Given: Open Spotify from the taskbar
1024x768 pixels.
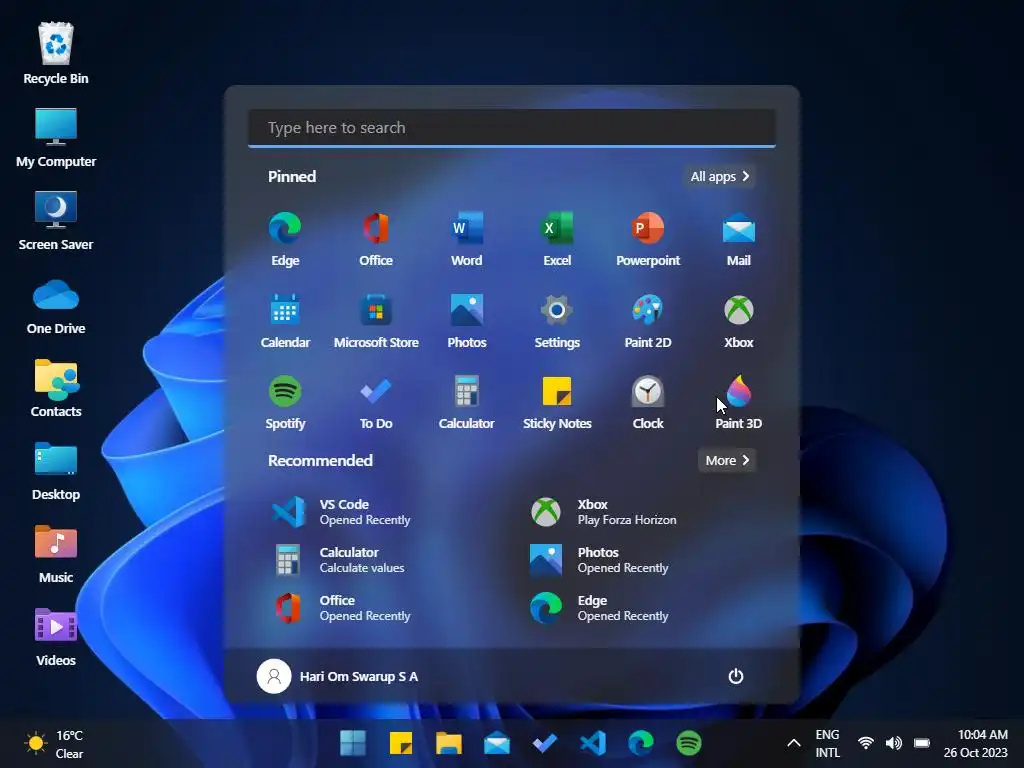Looking at the screenshot, I should (x=688, y=743).
